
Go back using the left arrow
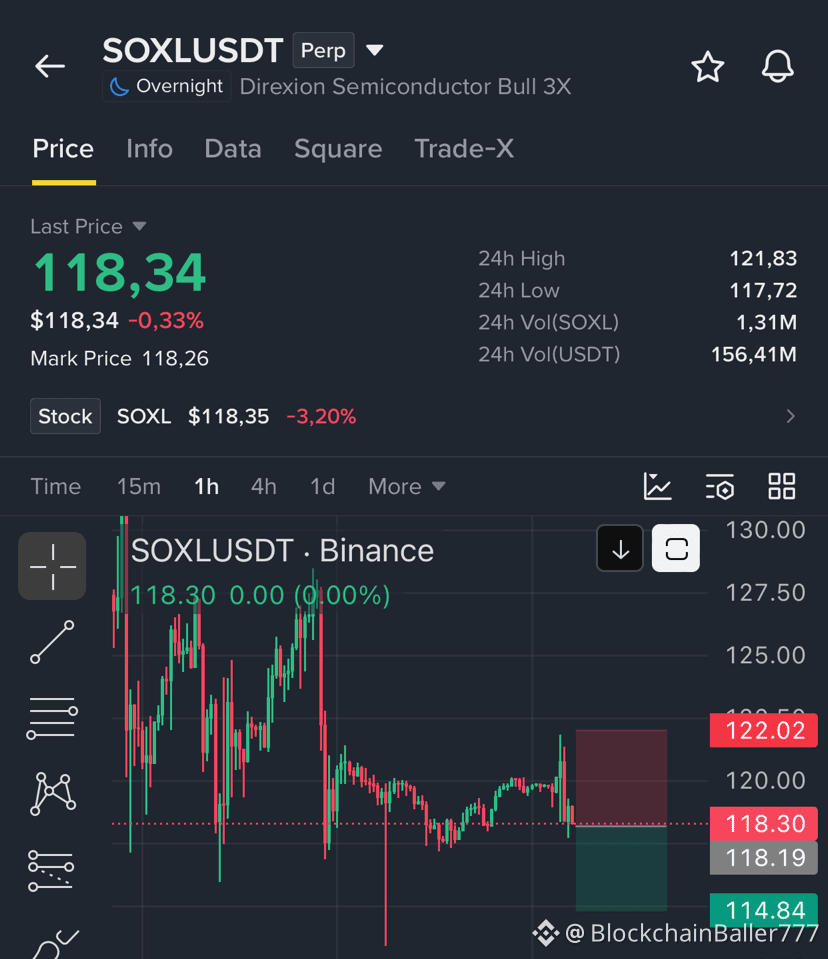[x=50, y=66]
